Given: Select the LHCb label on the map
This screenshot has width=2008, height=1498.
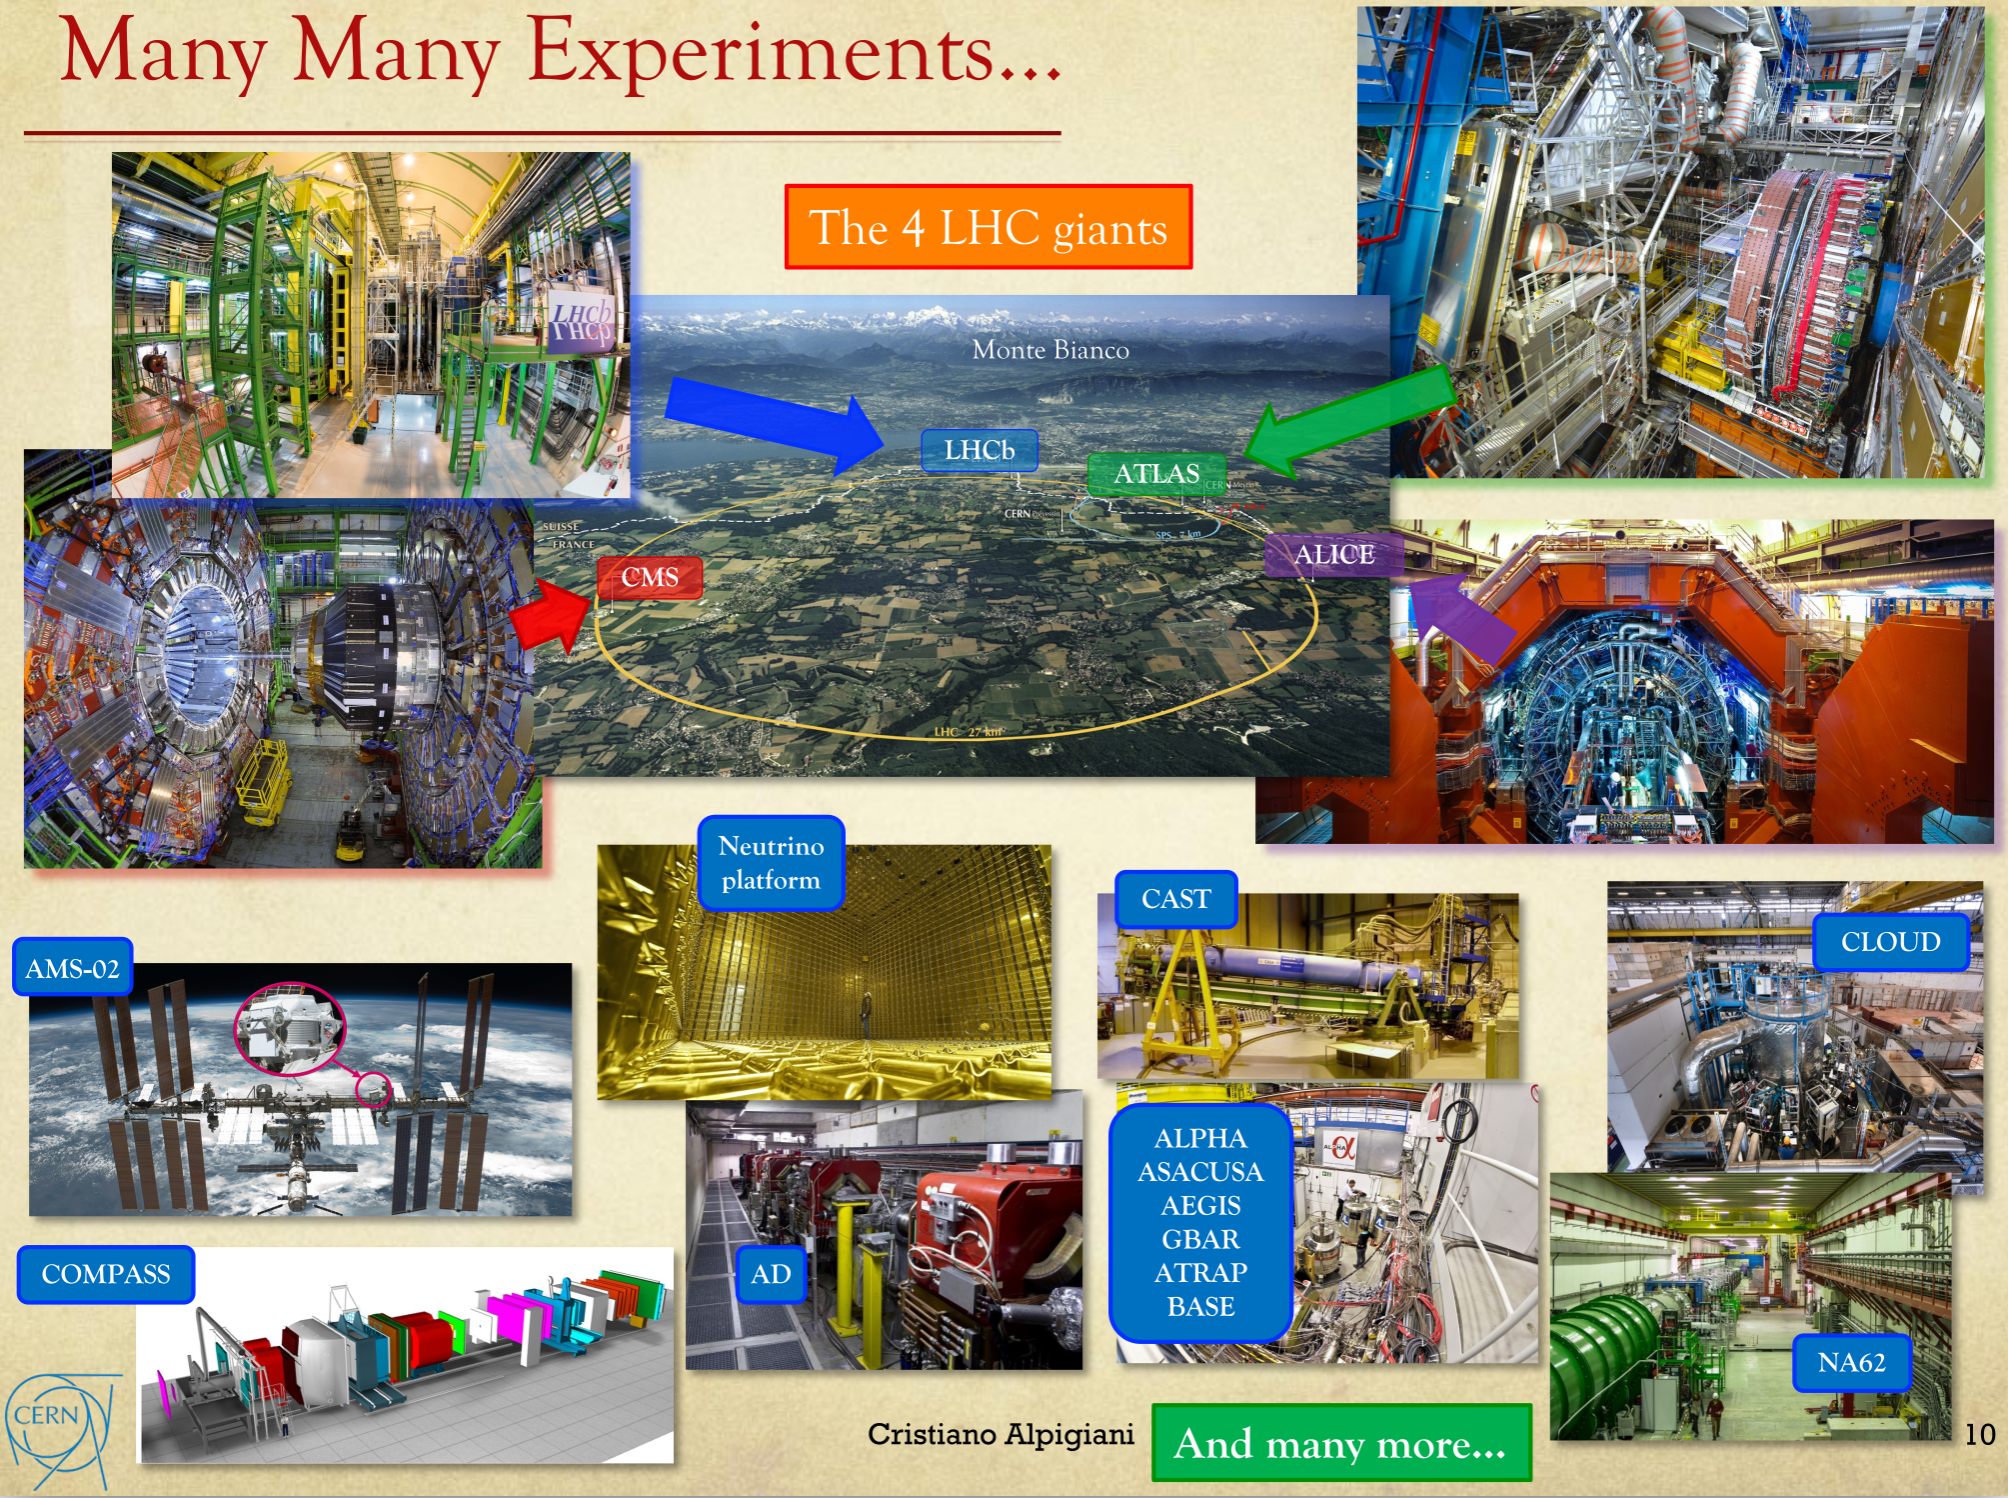Looking at the screenshot, I should (979, 450).
